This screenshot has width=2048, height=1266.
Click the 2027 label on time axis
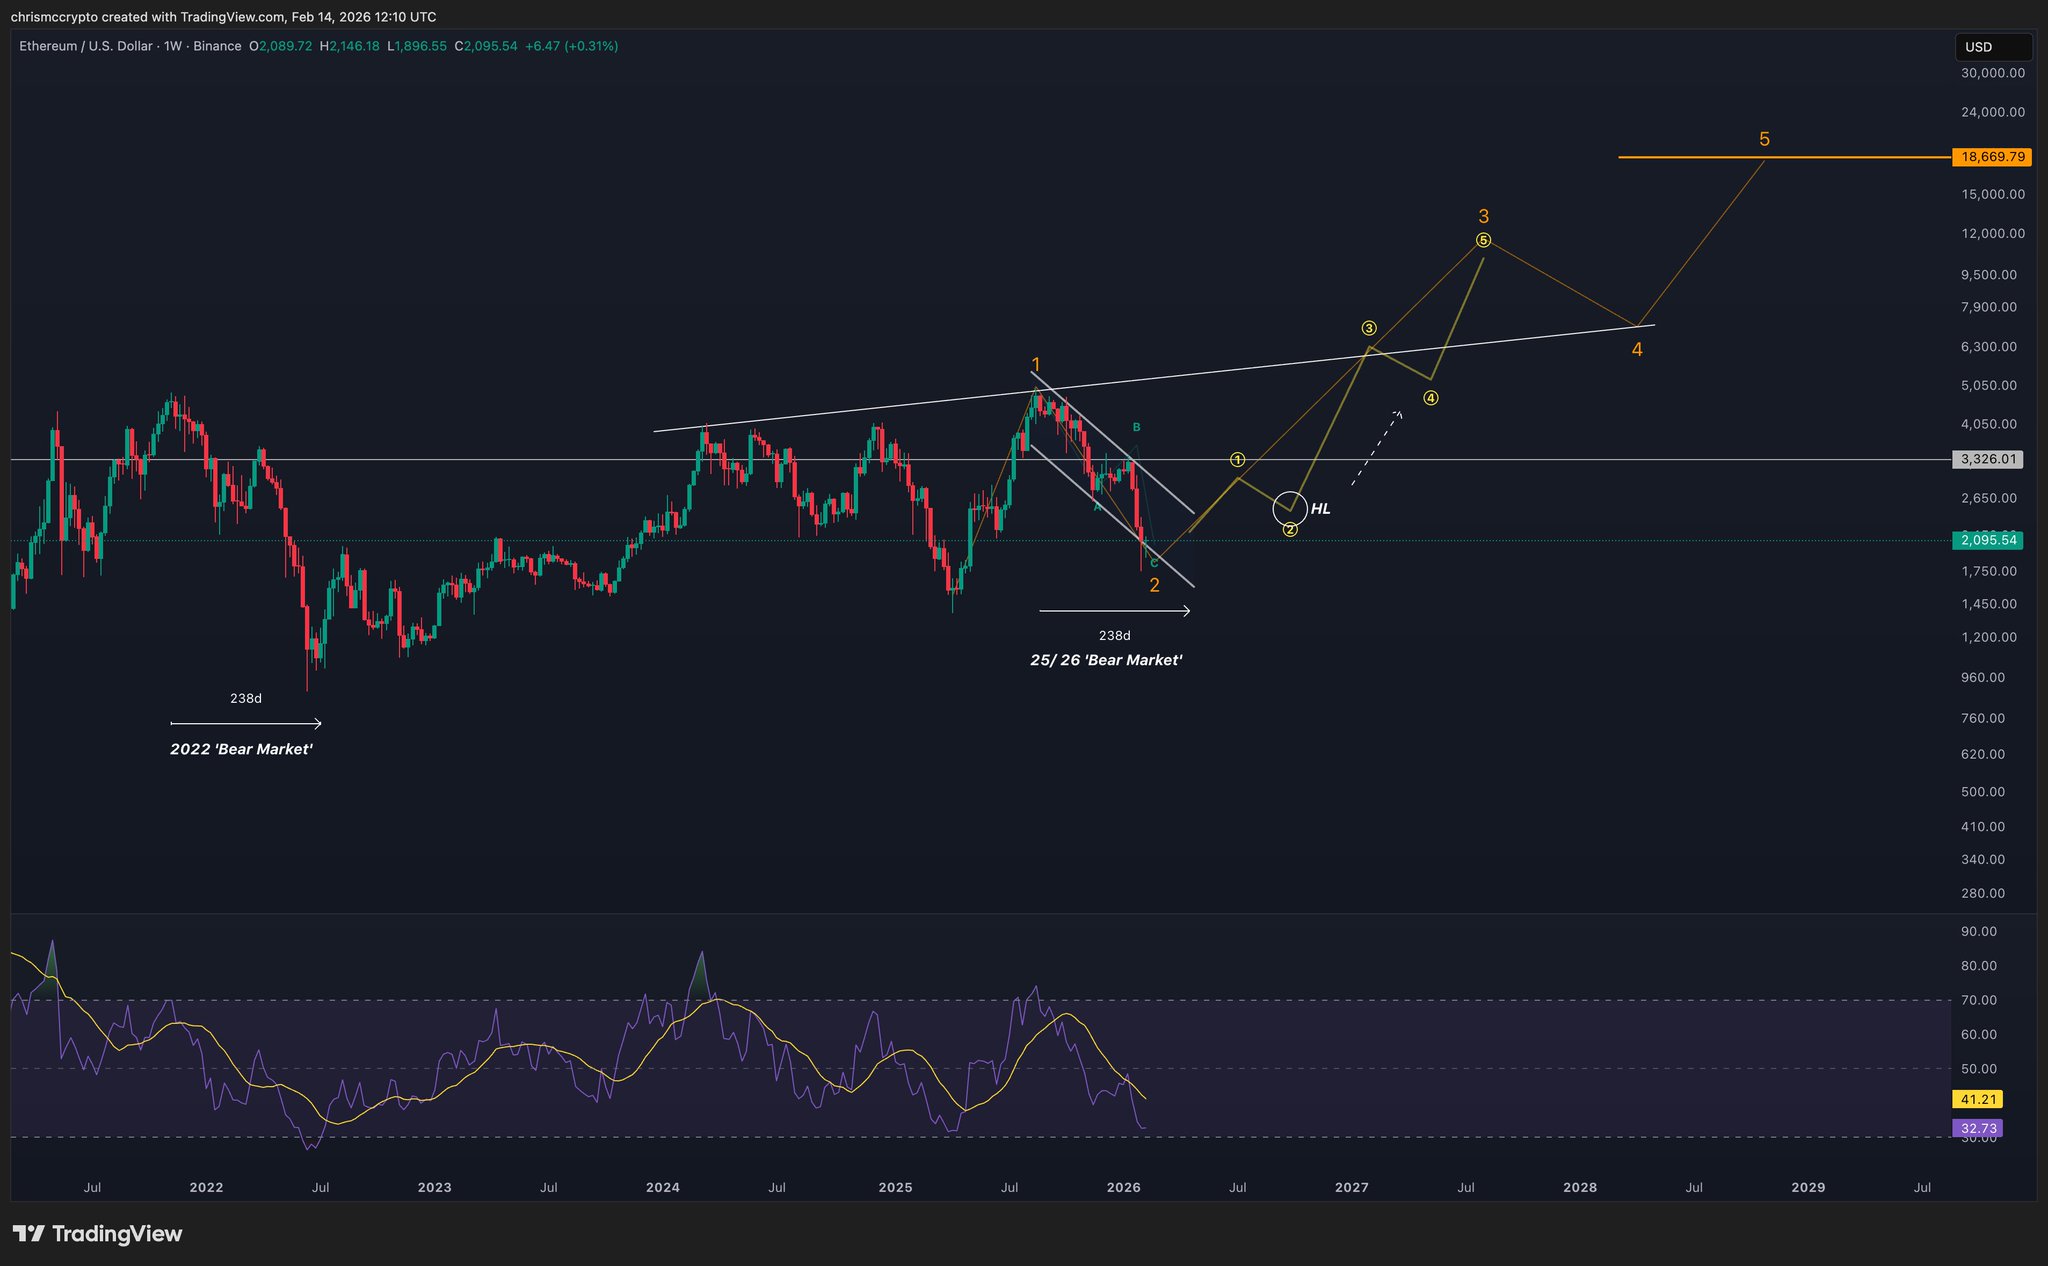tap(1351, 1188)
